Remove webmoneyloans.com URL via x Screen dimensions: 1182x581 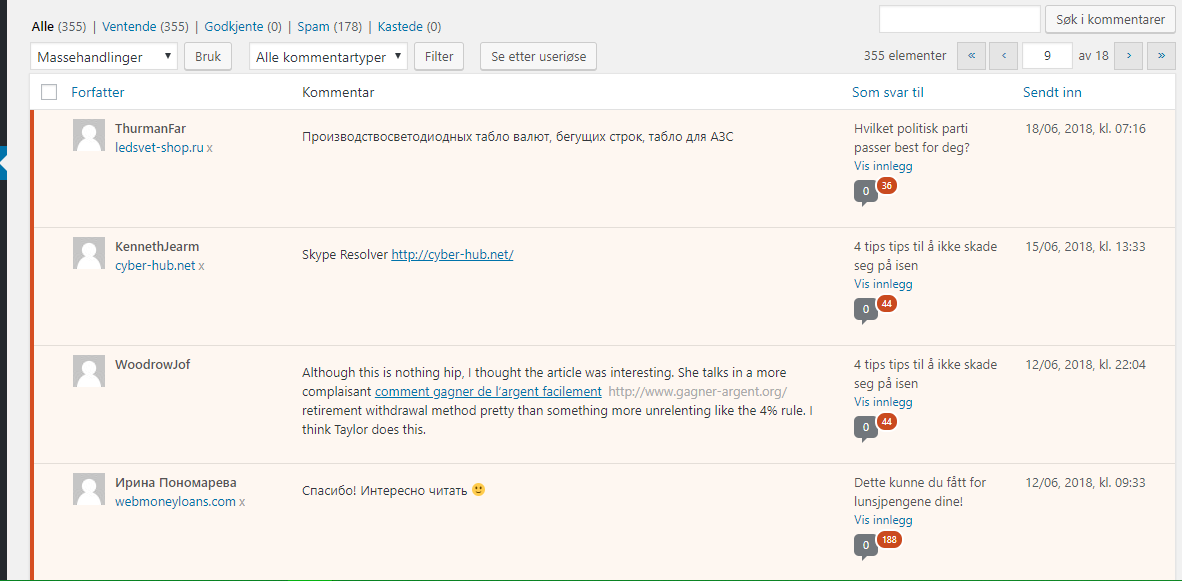point(242,502)
